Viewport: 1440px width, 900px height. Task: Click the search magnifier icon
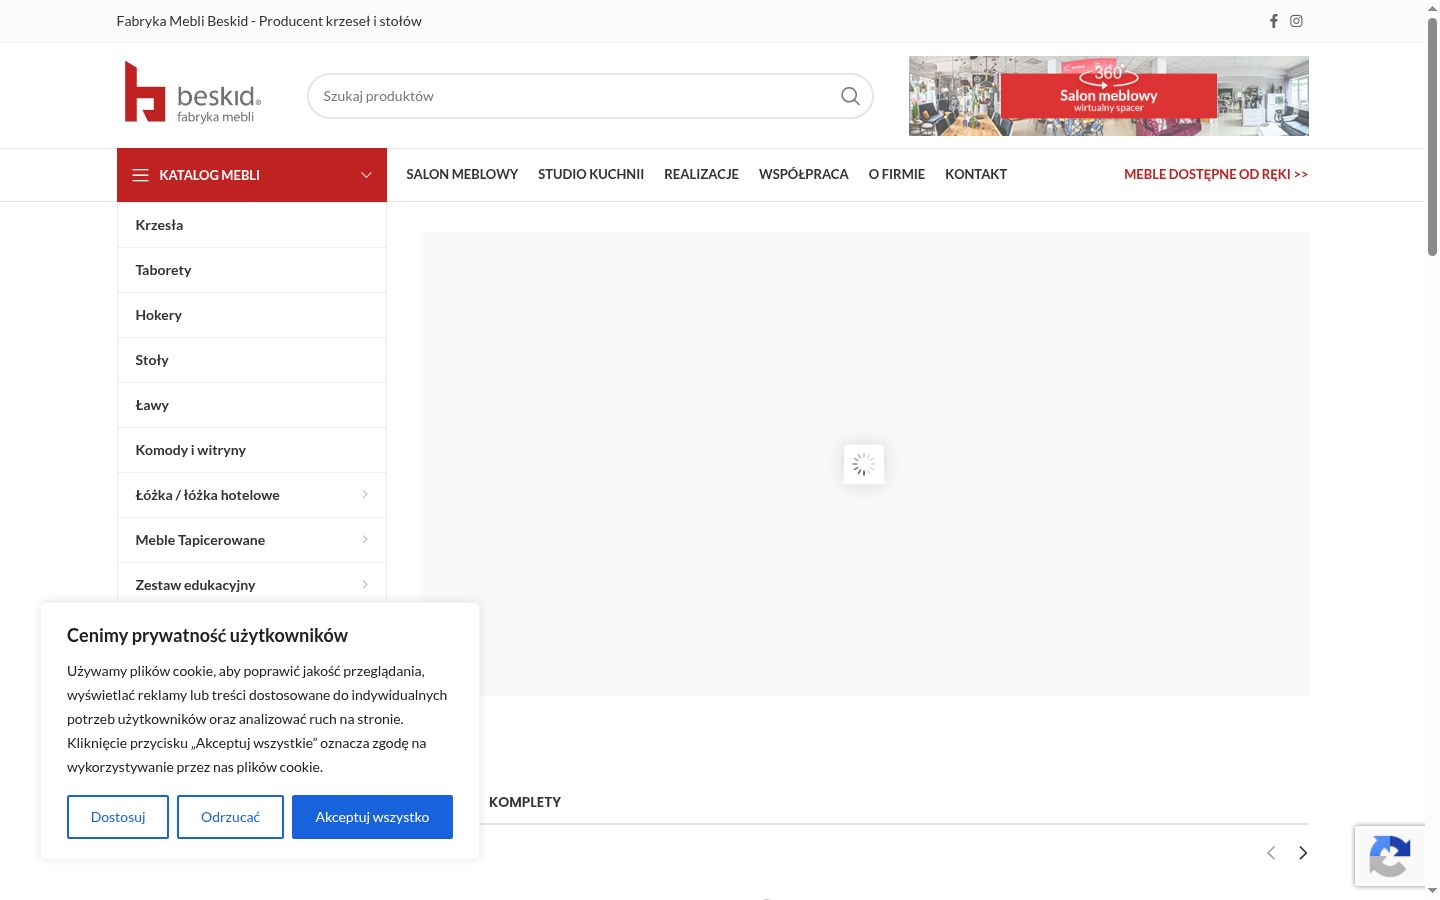click(850, 96)
